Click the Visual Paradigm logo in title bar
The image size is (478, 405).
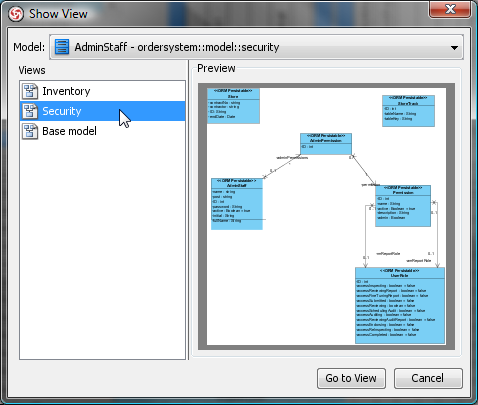(x=16, y=14)
